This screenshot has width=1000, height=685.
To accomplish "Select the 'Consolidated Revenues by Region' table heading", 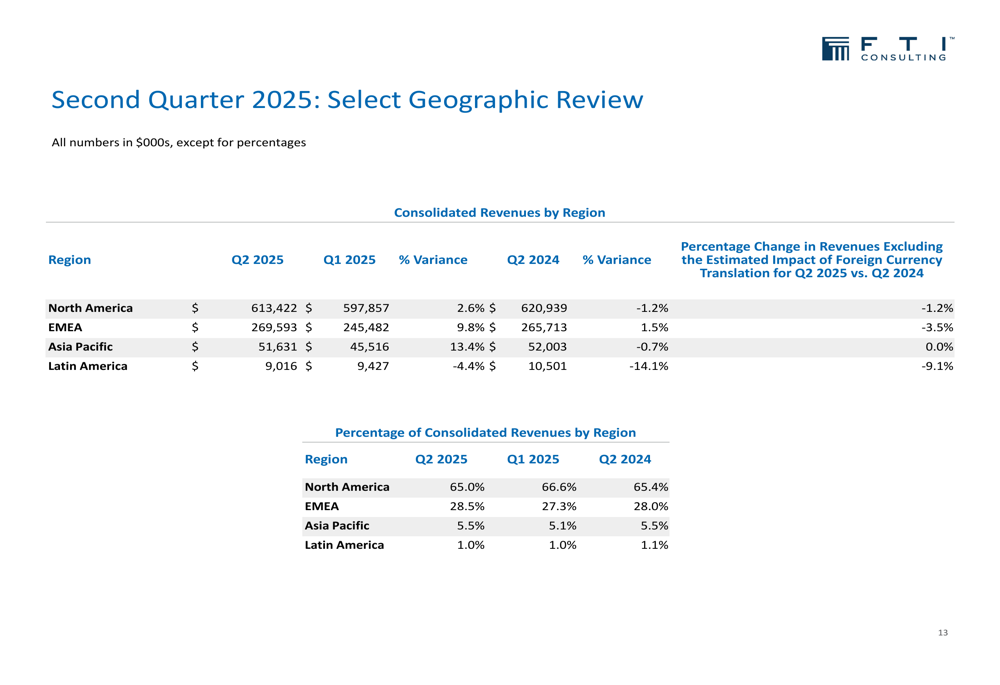I will tap(499, 212).
